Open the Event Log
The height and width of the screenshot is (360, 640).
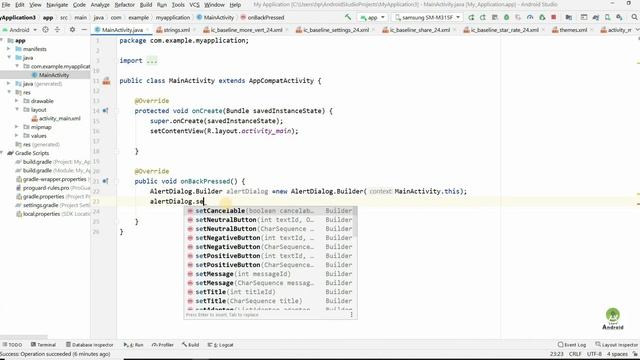572,345
